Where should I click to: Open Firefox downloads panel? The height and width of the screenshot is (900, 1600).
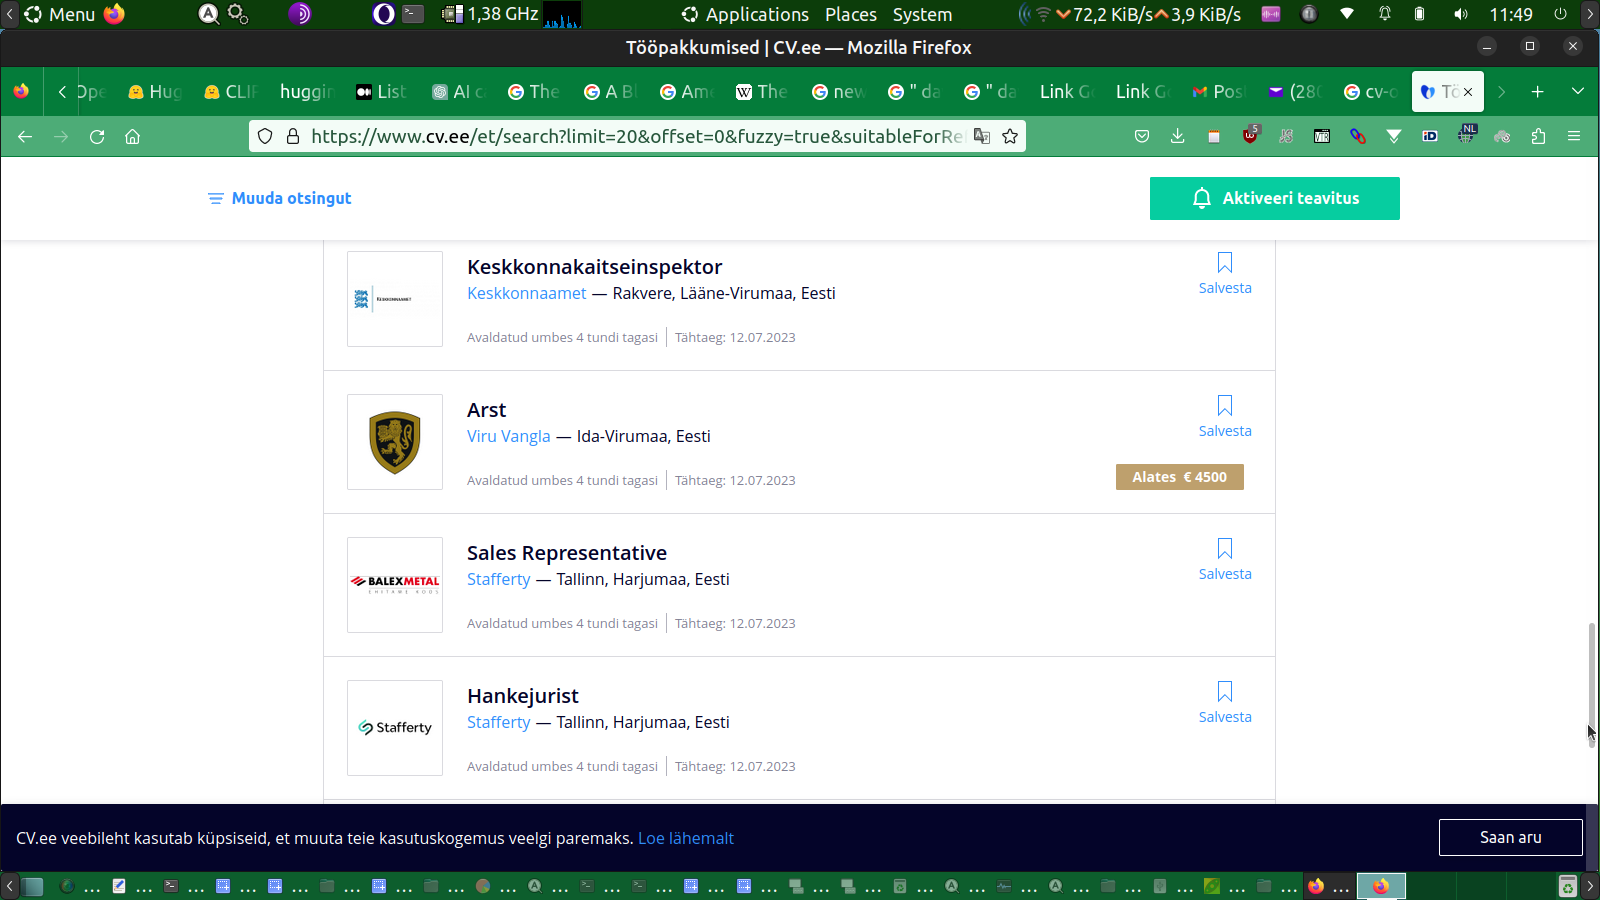tap(1178, 136)
